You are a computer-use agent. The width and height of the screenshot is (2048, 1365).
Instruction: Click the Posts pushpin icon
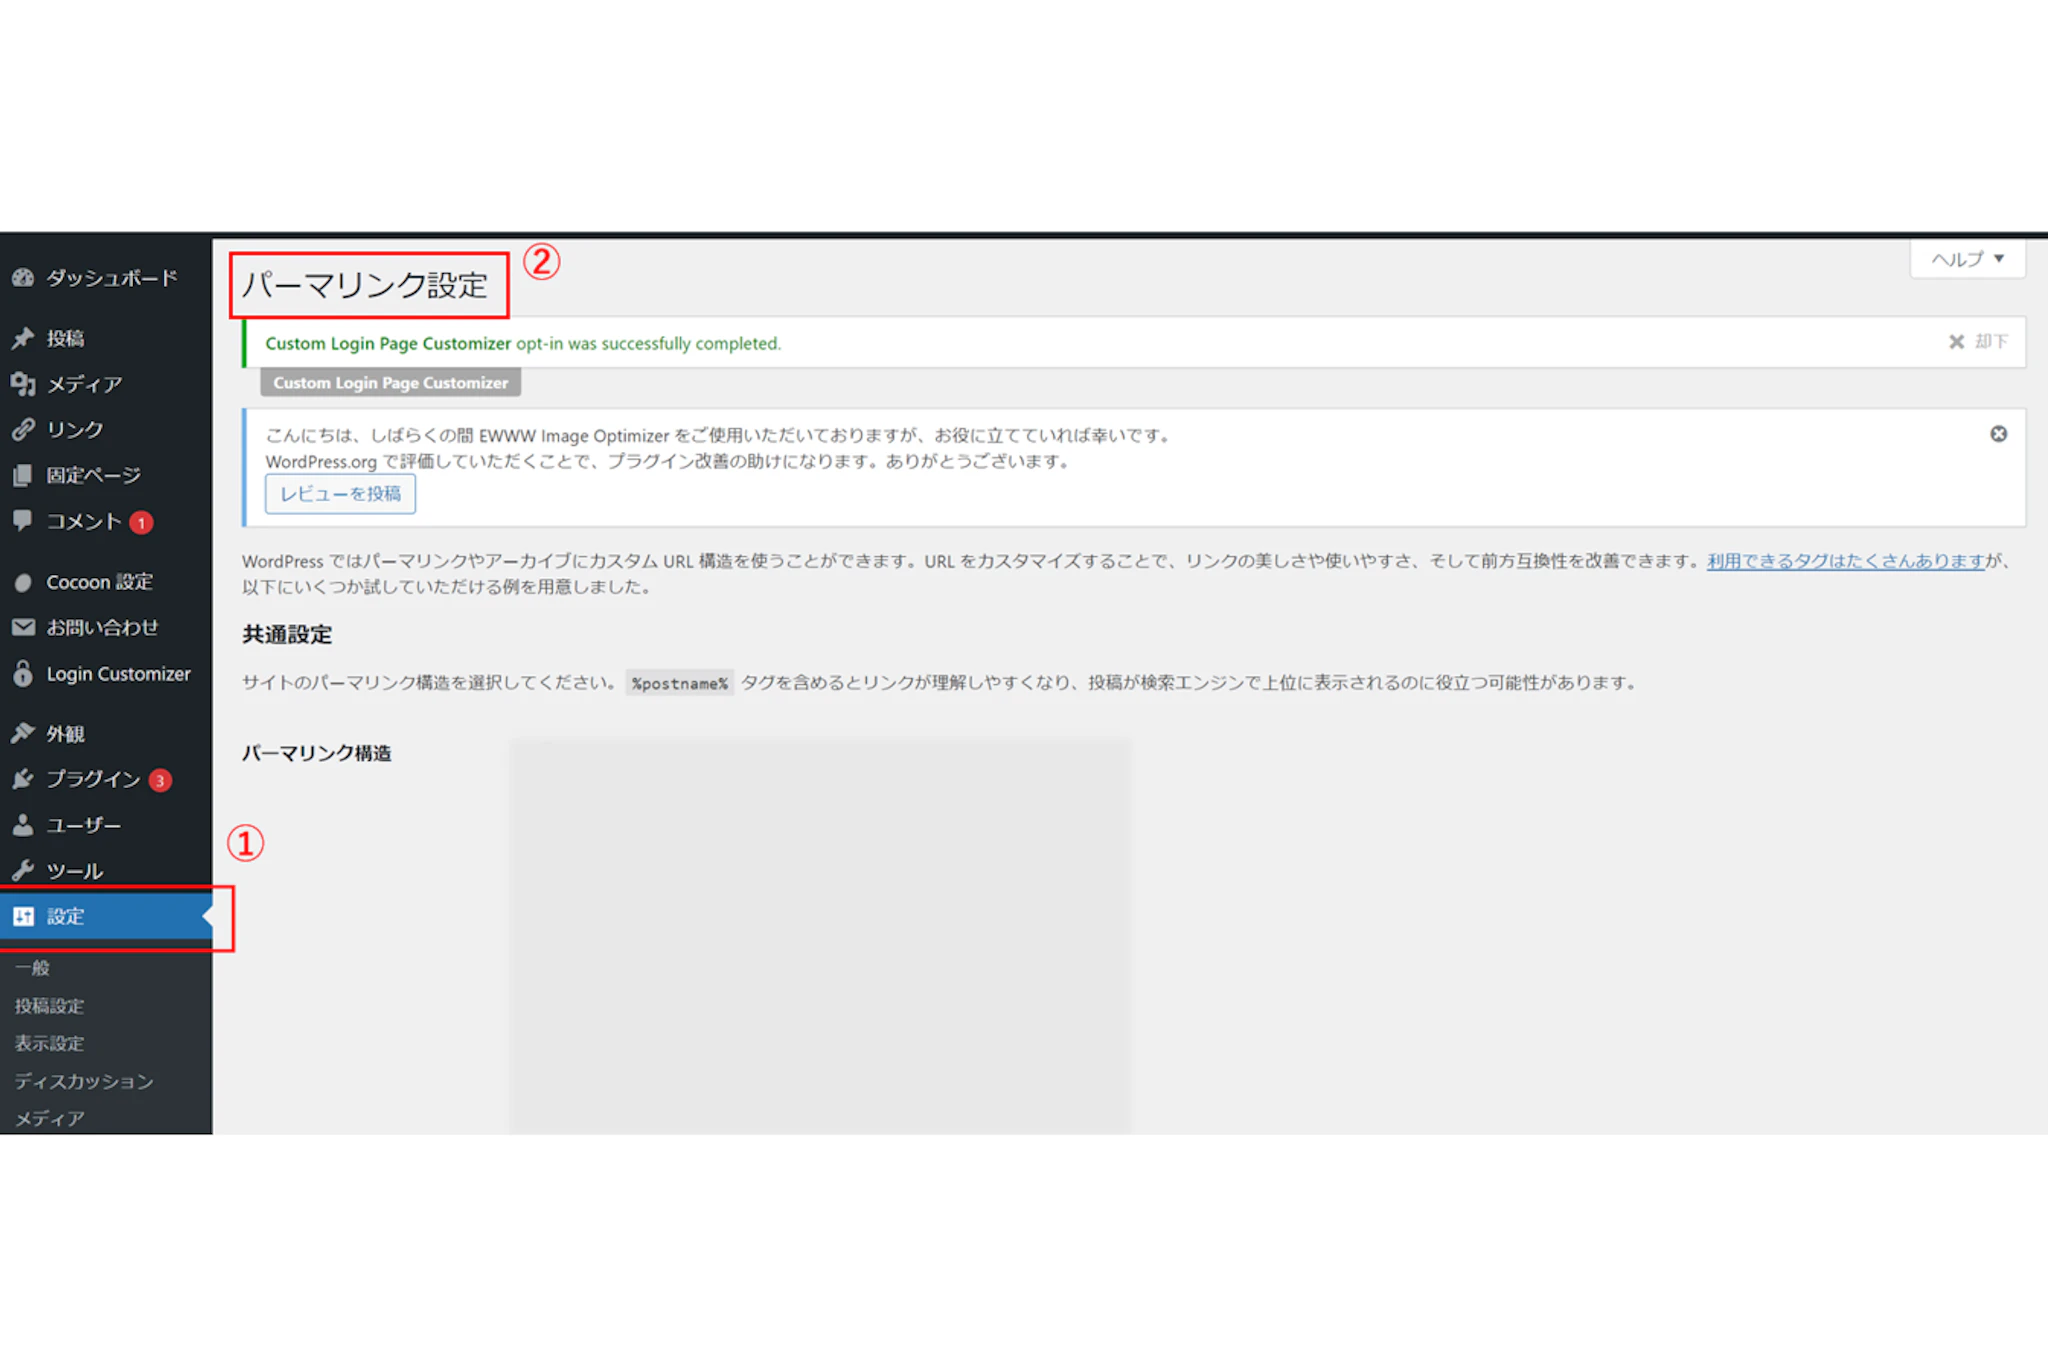(23, 338)
